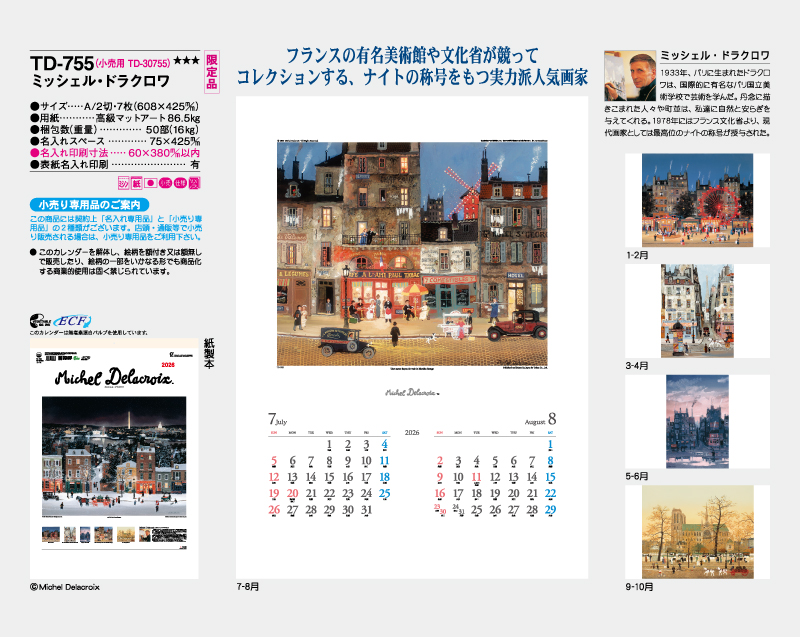
Task: Click the 9-10月 caption label
Action: coord(639,587)
